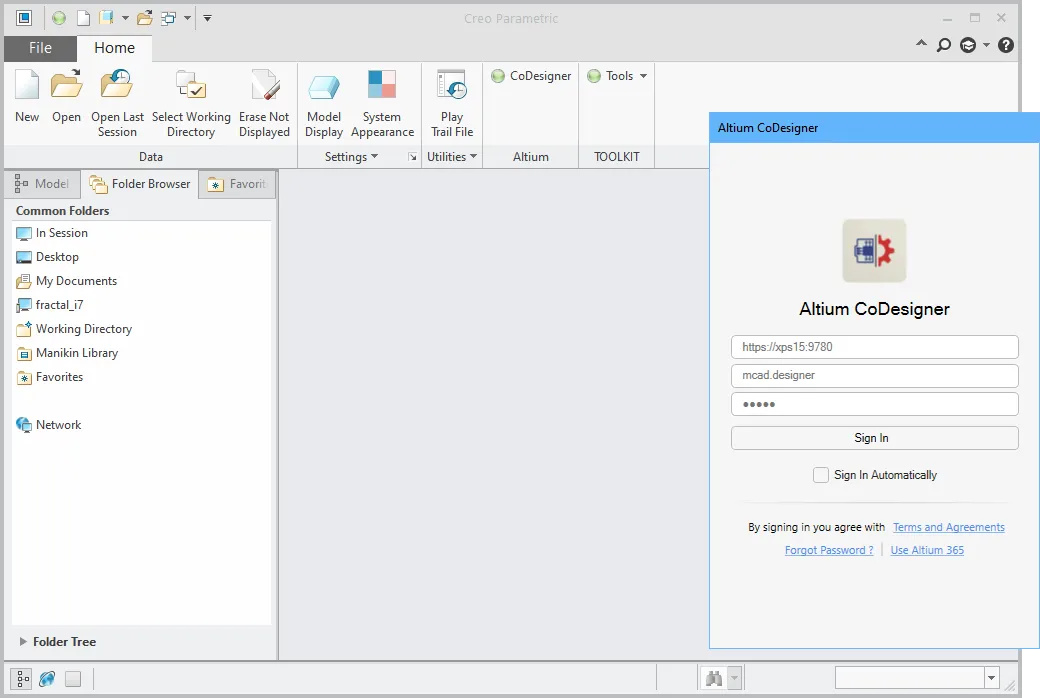Viewport: 1040px width, 698px height.
Task: Click the Forgot Password link
Action: [829, 550]
